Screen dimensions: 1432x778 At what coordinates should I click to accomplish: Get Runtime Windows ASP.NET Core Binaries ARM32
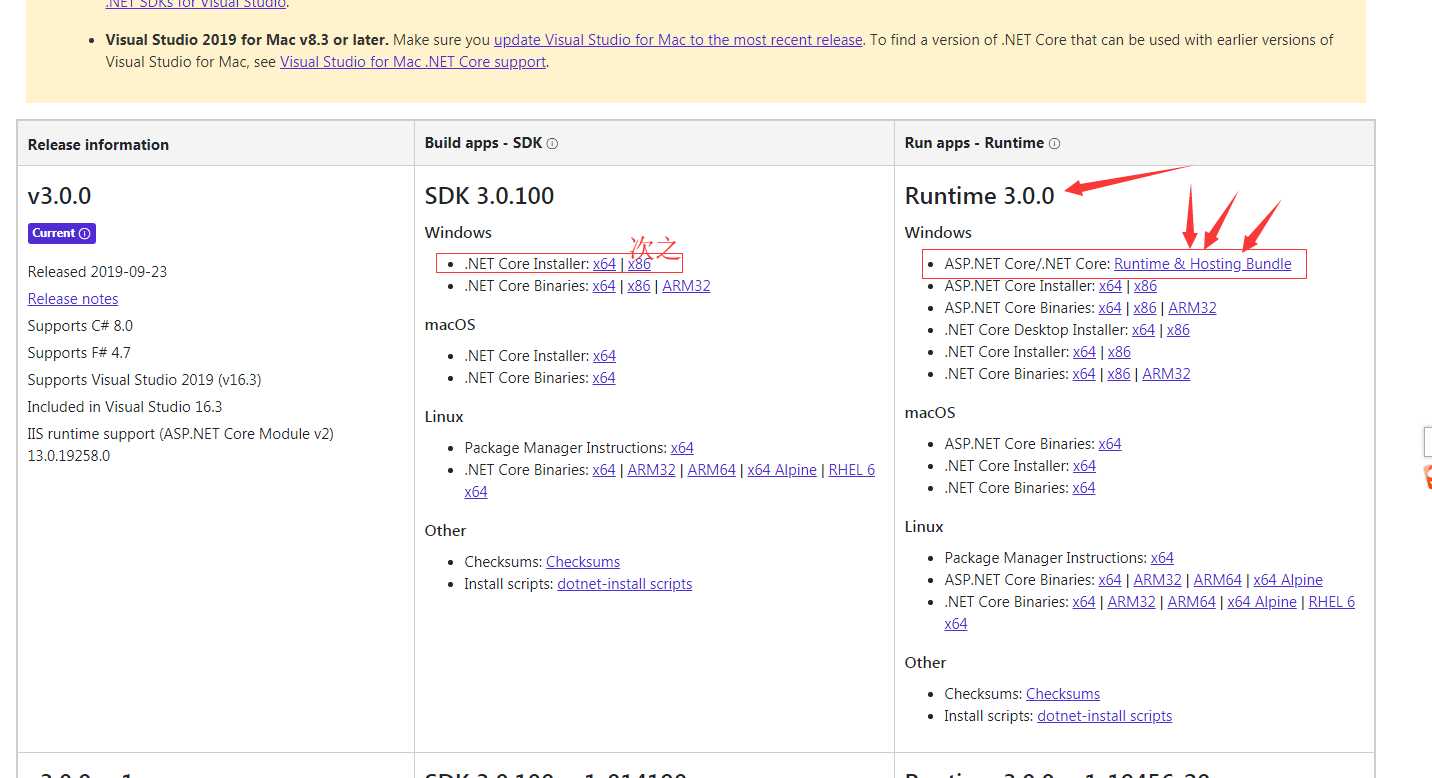tap(1192, 308)
